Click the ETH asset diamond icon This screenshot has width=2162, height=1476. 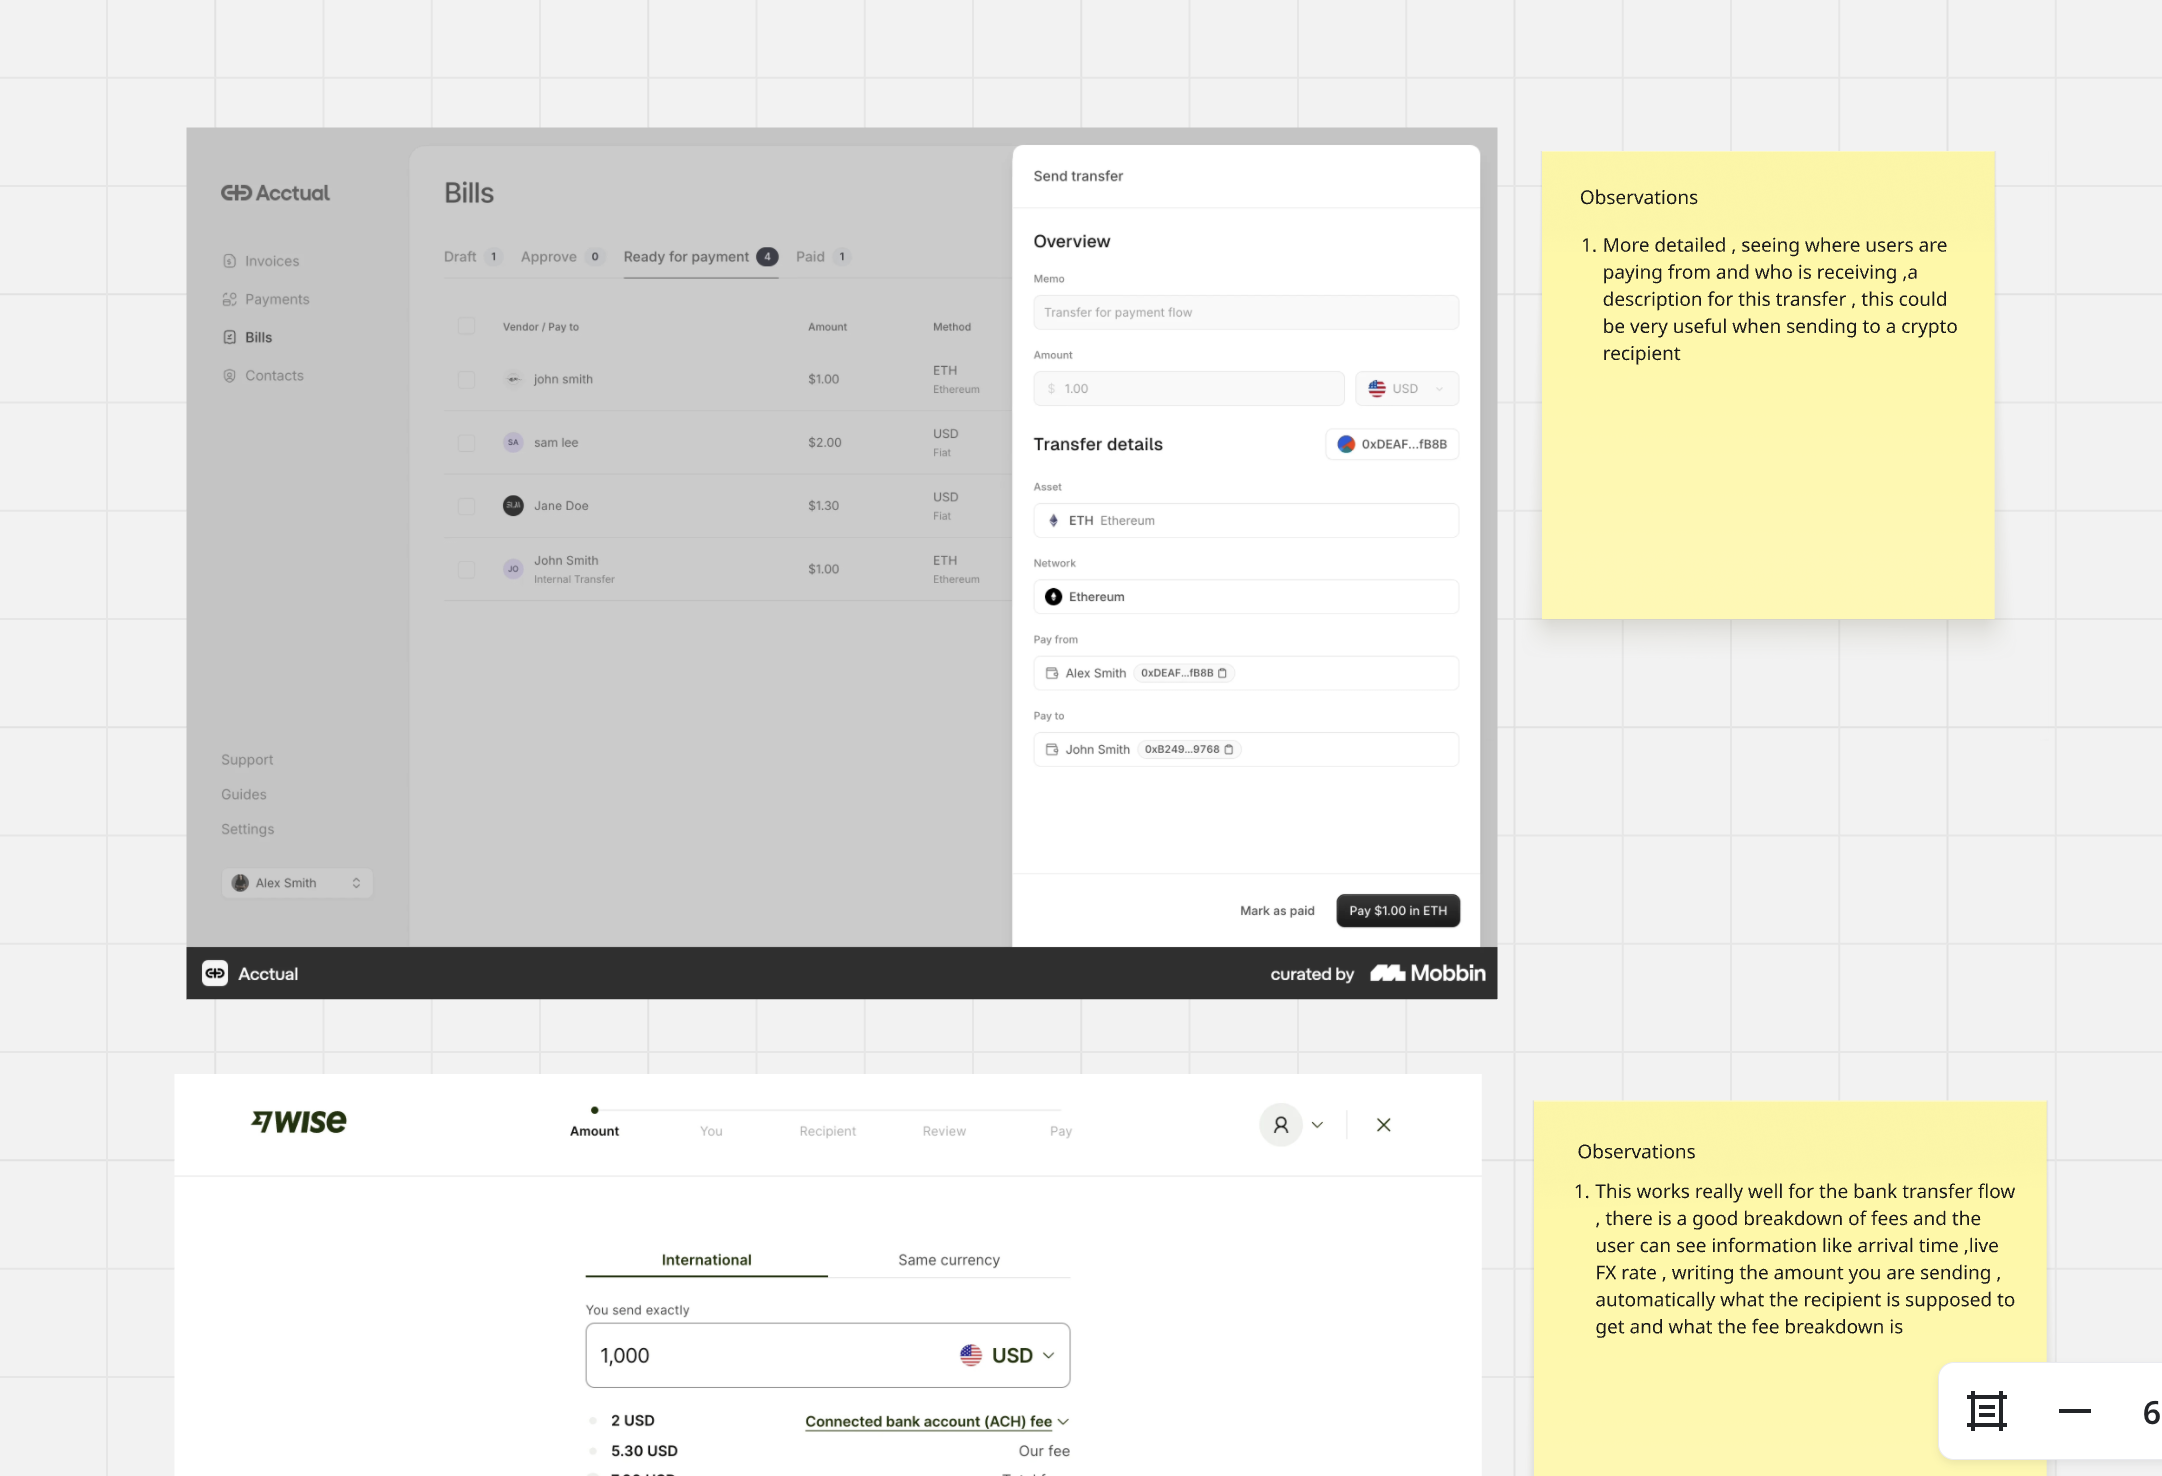(1053, 521)
